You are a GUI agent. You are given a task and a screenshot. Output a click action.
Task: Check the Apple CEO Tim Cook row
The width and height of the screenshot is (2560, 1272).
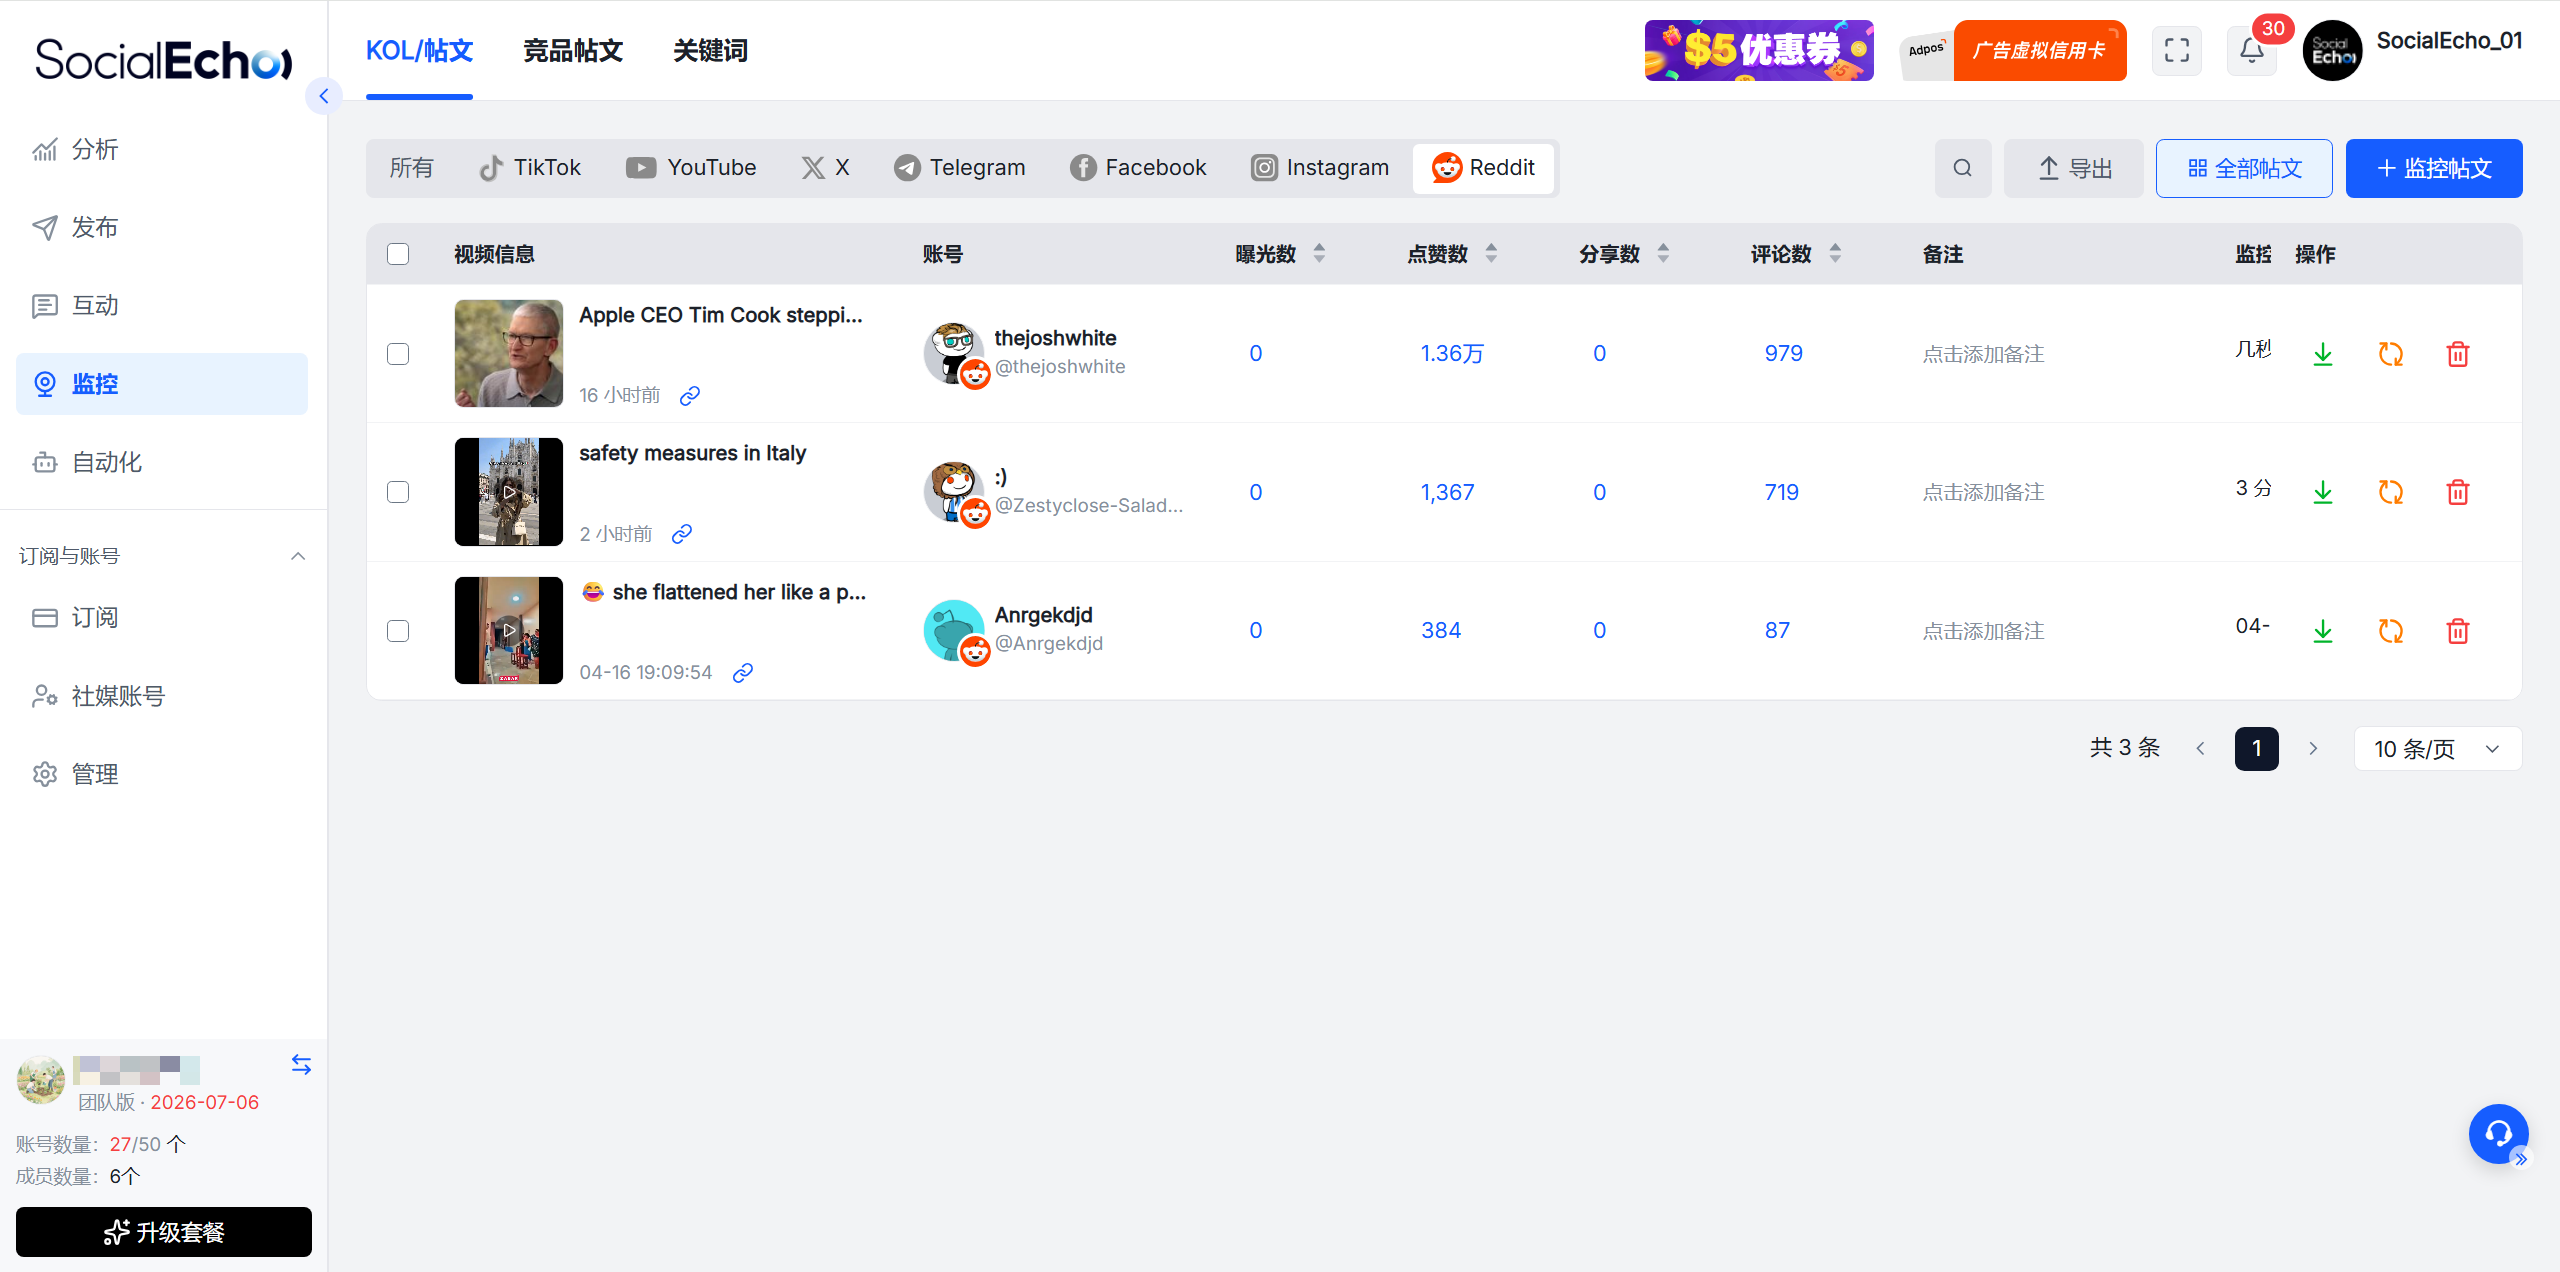398,354
